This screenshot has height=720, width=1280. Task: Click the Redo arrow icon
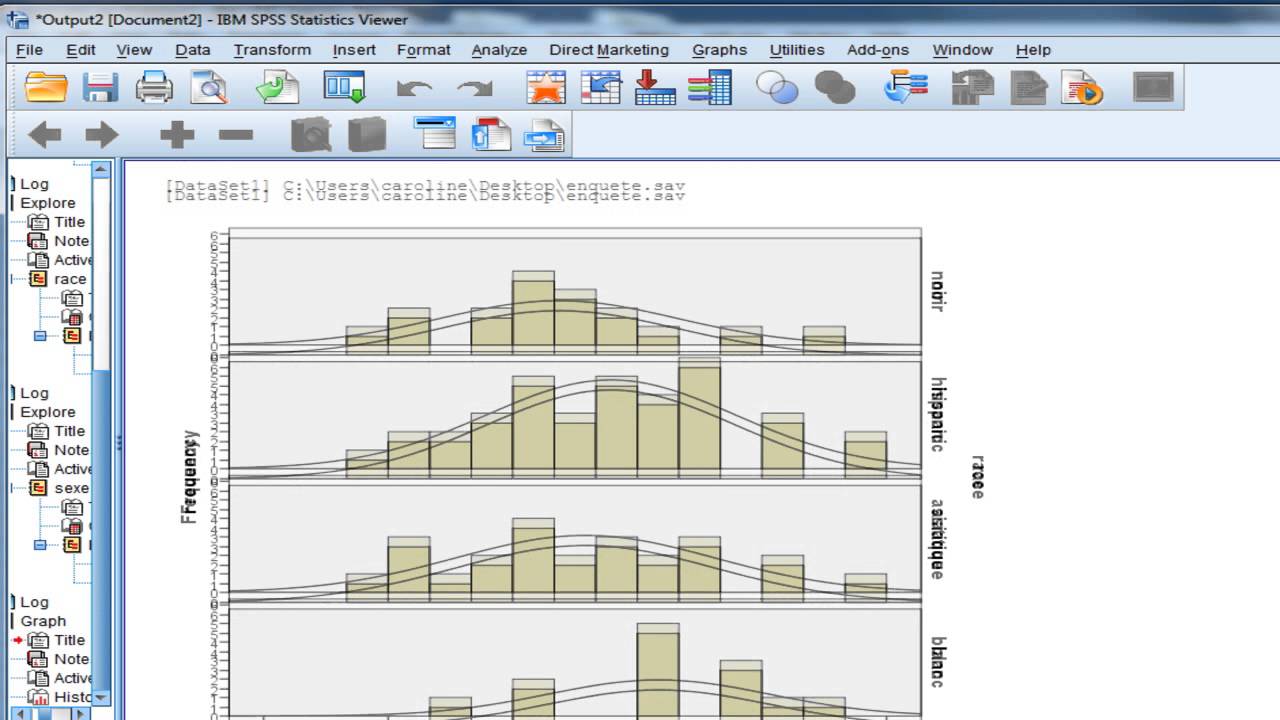click(475, 88)
